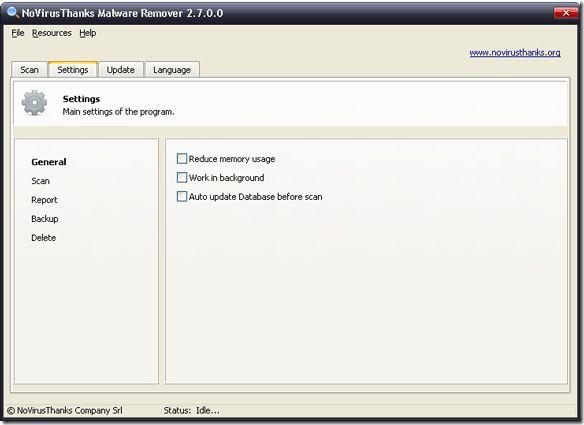This screenshot has width=584, height=425.
Task: Click 'Main settings of the program.' description
Action: coord(118,112)
